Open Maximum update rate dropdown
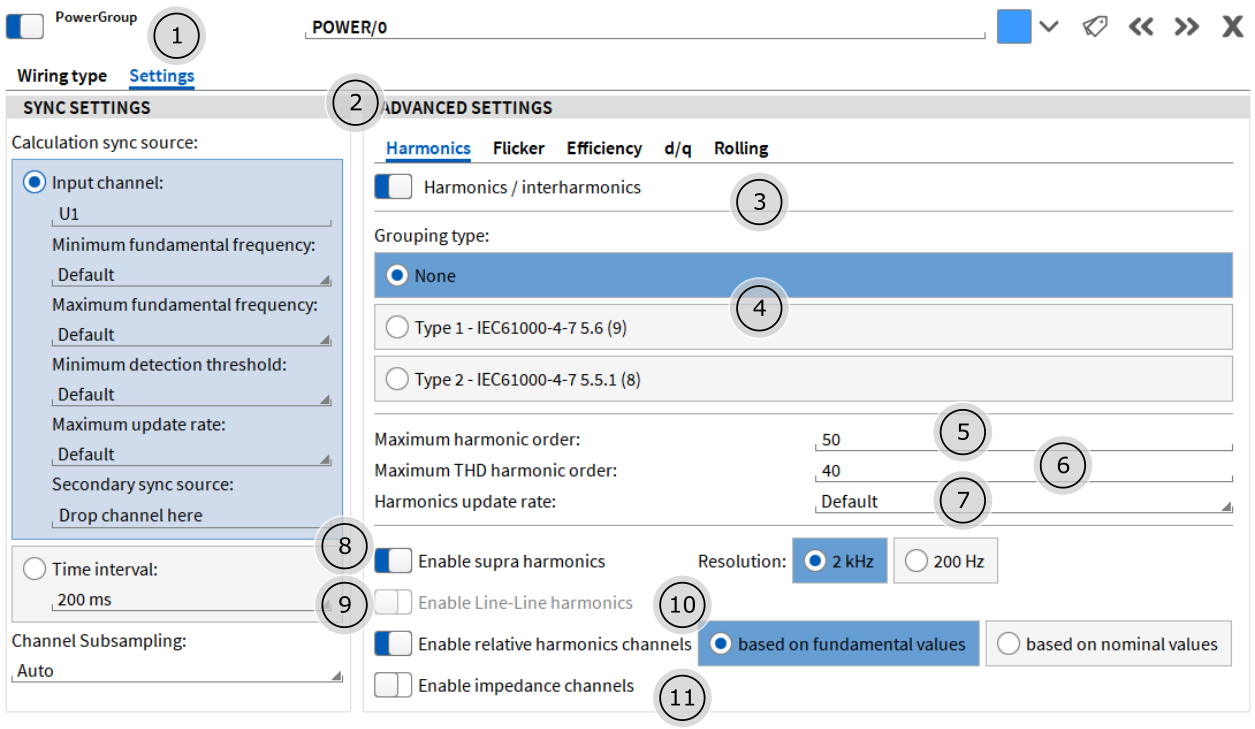This screenshot has width=1255, height=729. tap(191, 455)
